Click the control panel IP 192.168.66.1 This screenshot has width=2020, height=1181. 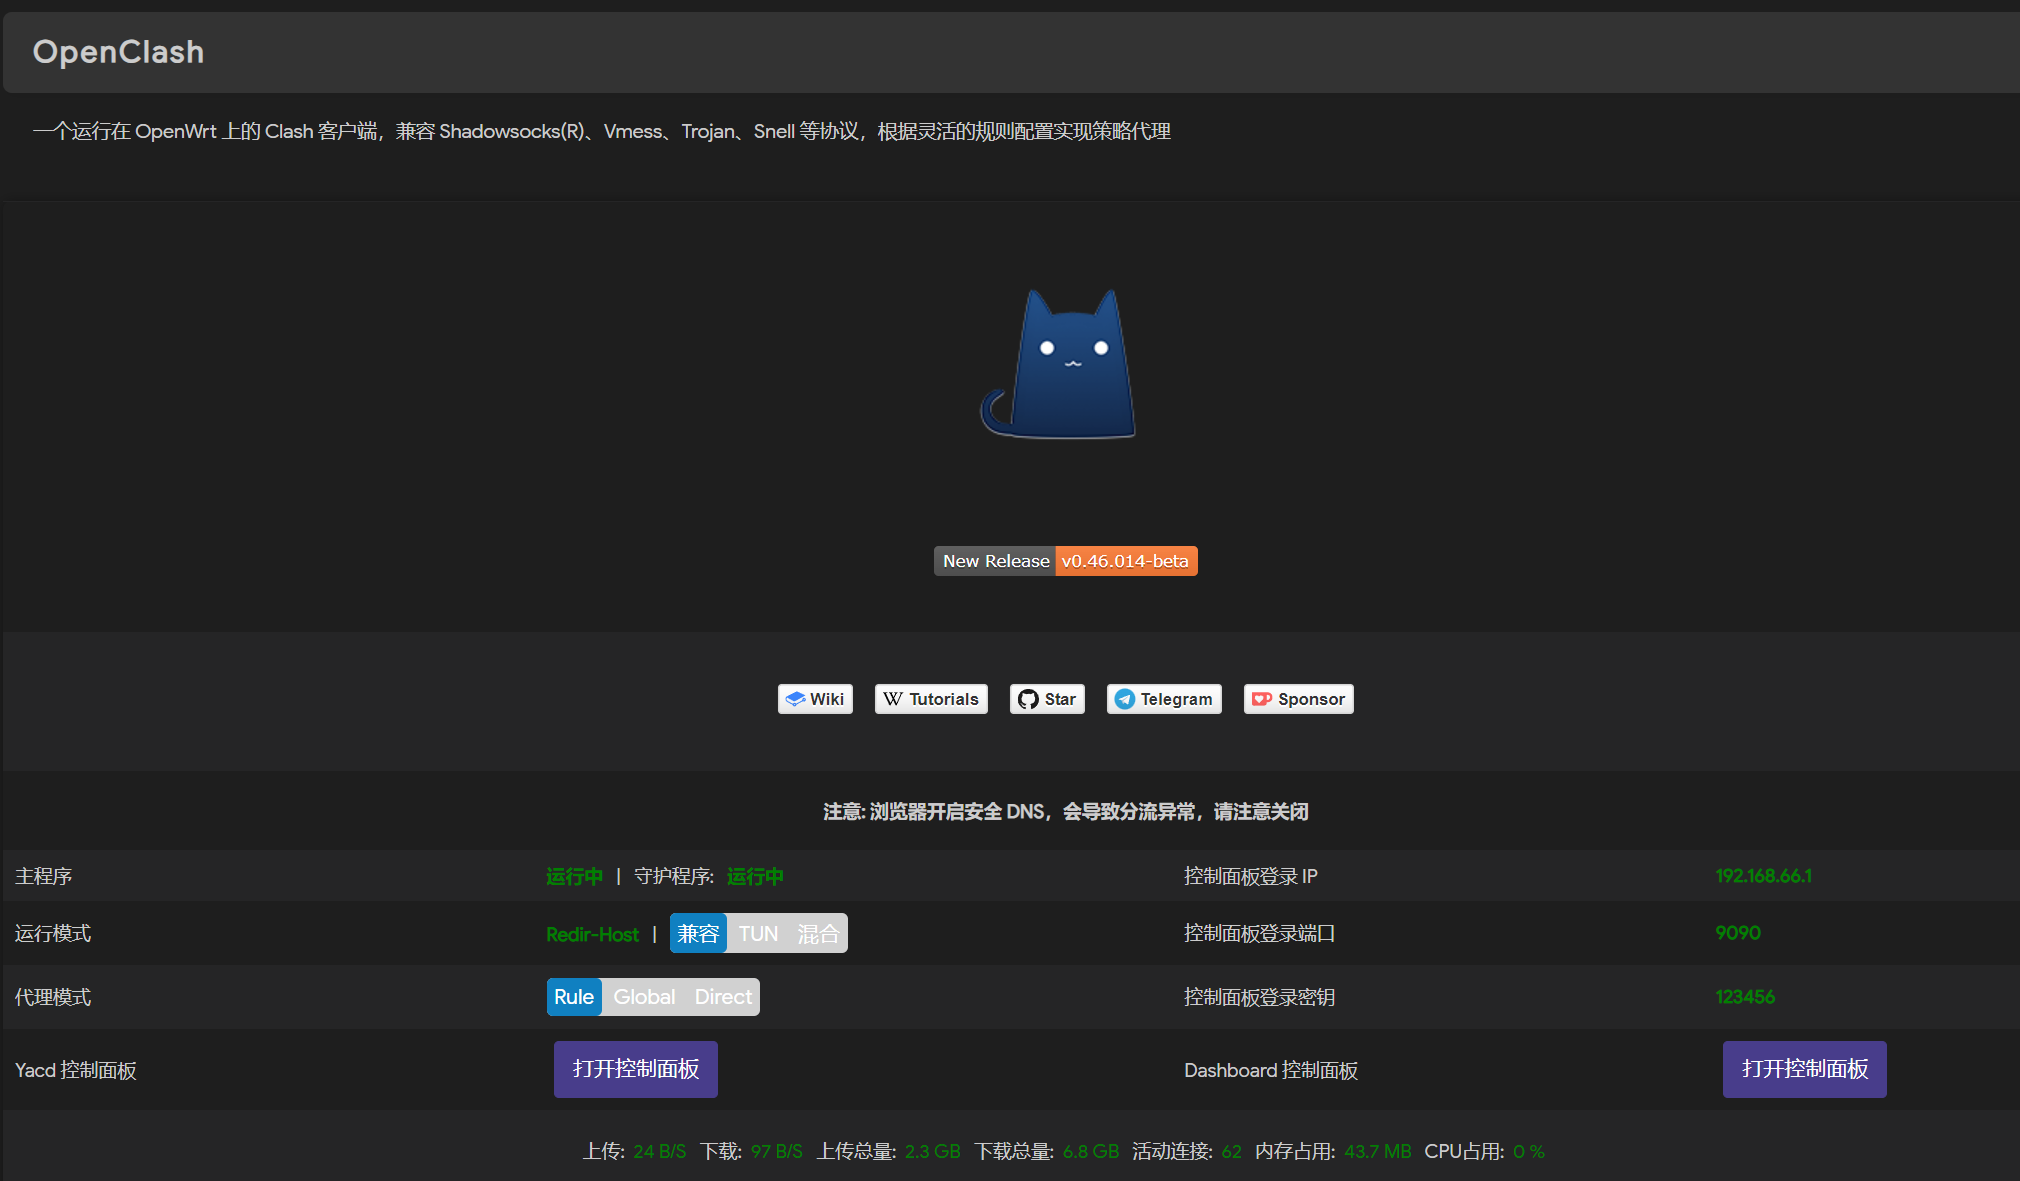tap(1763, 876)
